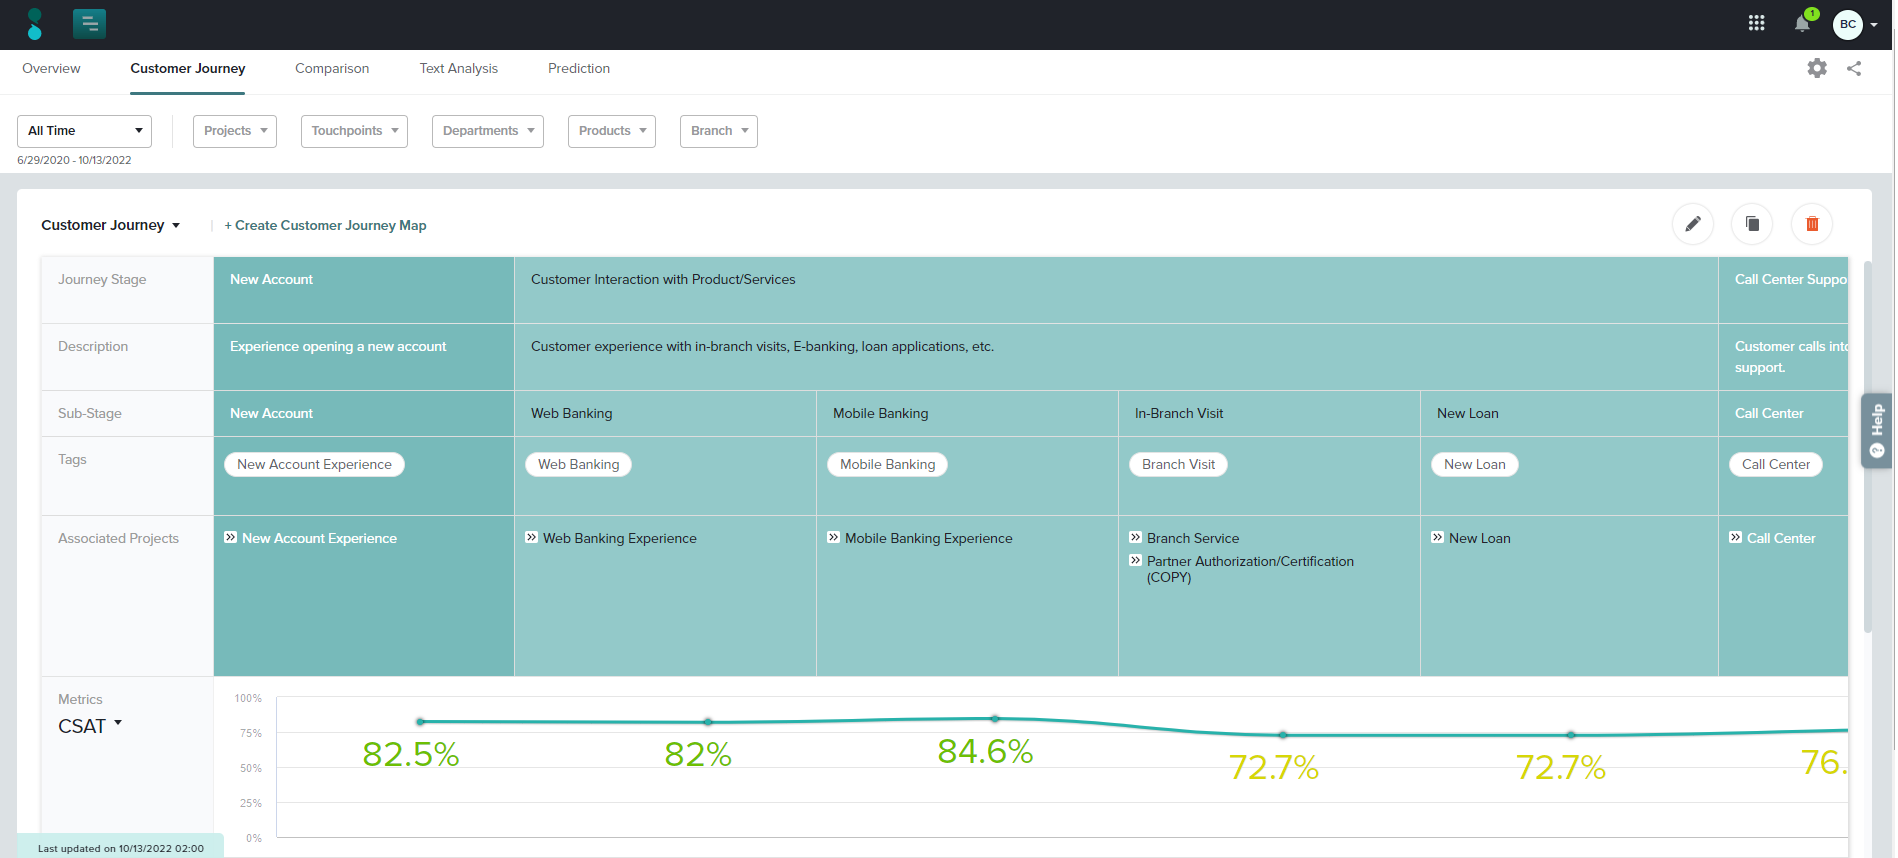Open the Help side tab
This screenshot has width=1898, height=858.
(1876, 430)
